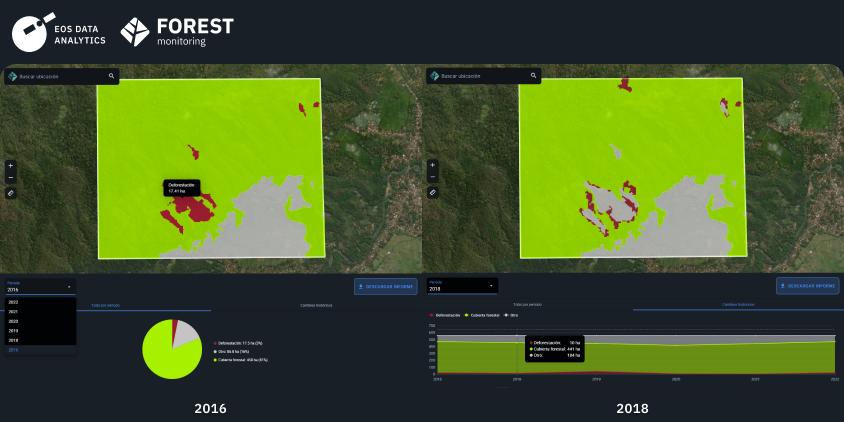Image resolution: width=844 pixels, height=422 pixels.
Task: Switch to Cambios históricos tab in left panel
Action: [314, 304]
